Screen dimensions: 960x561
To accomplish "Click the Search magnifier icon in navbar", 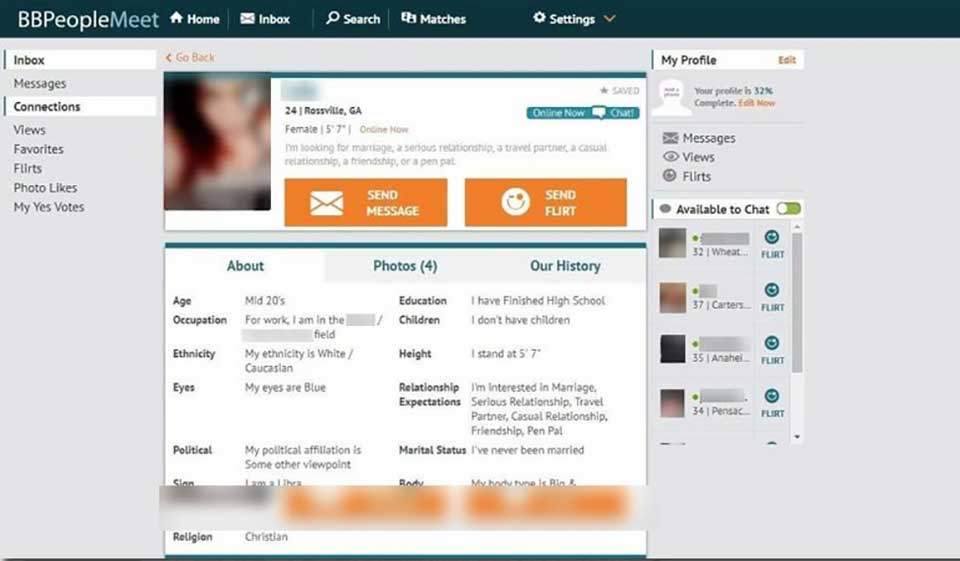I will point(333,18).
